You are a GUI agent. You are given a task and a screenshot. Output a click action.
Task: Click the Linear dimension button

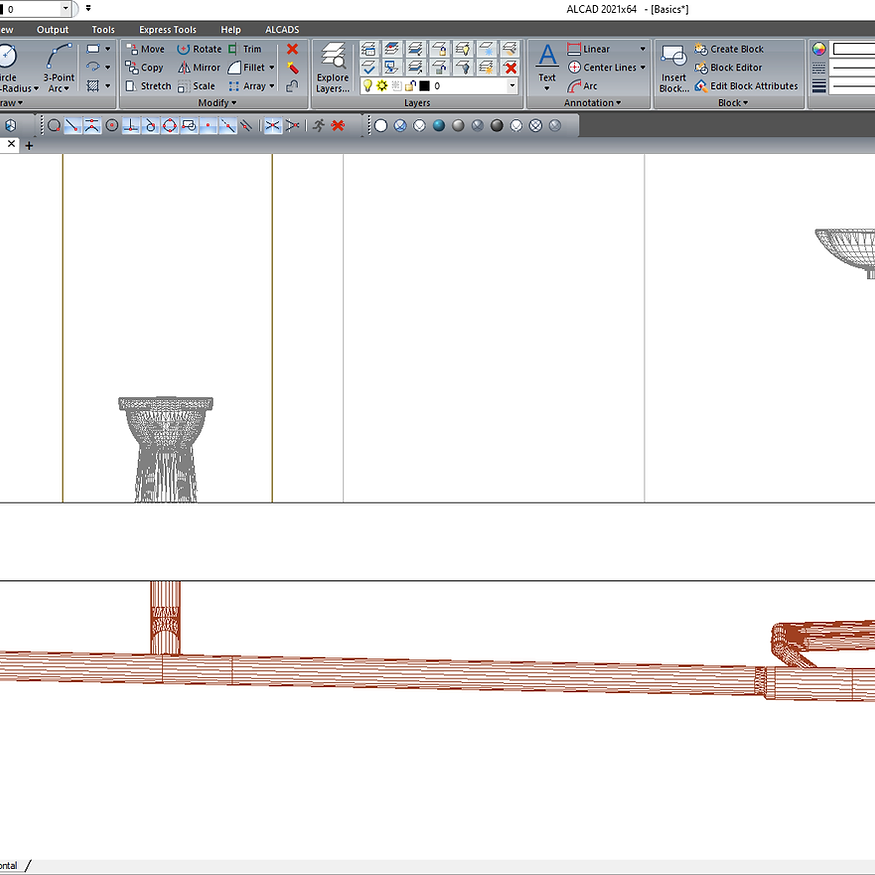tap(589, 49)
